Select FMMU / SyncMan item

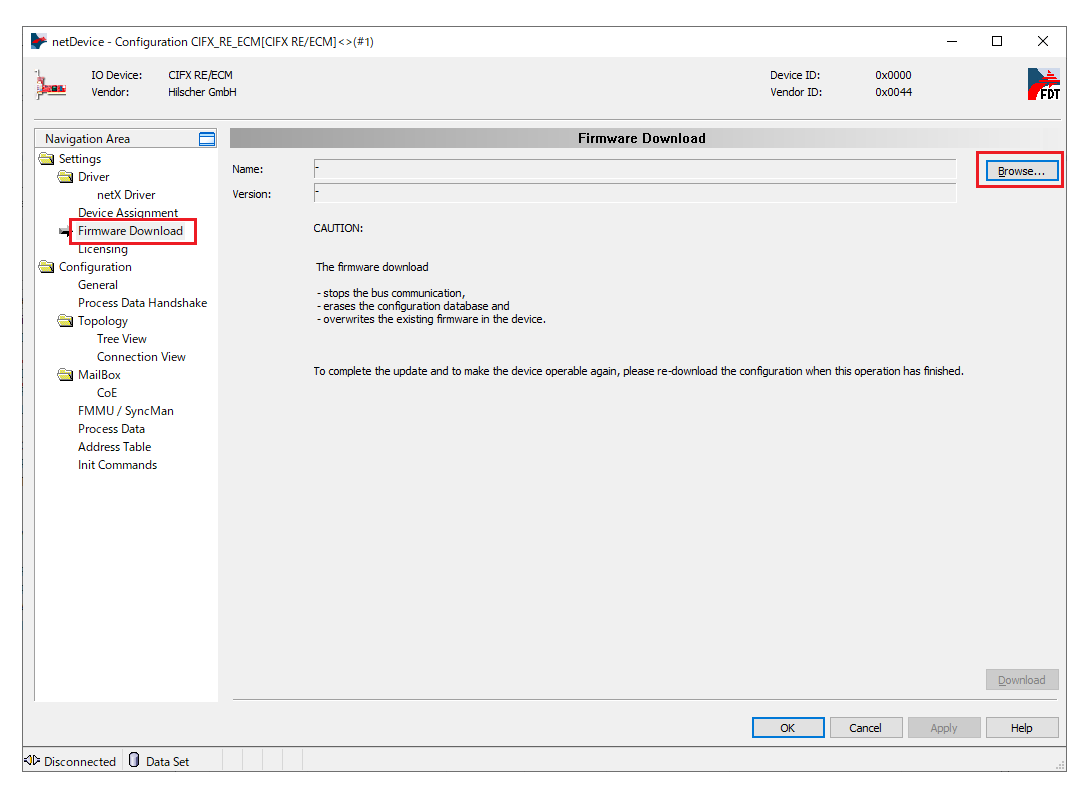pyautogui.click(x=126, y=411)
